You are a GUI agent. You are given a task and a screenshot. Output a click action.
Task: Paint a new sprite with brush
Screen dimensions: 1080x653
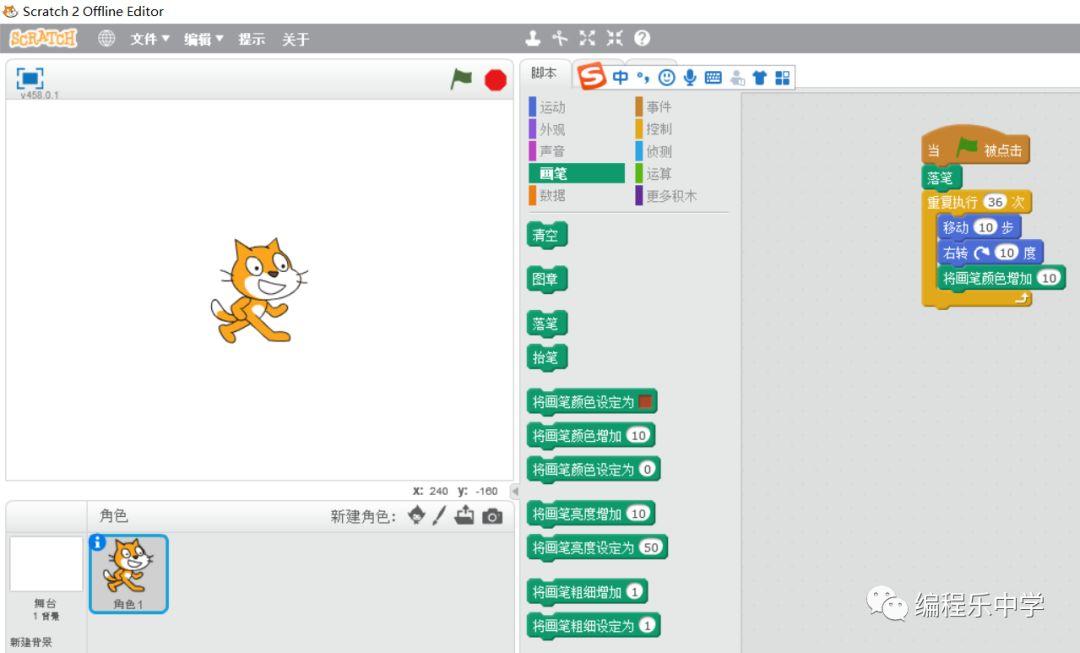(x=439, y=515)
